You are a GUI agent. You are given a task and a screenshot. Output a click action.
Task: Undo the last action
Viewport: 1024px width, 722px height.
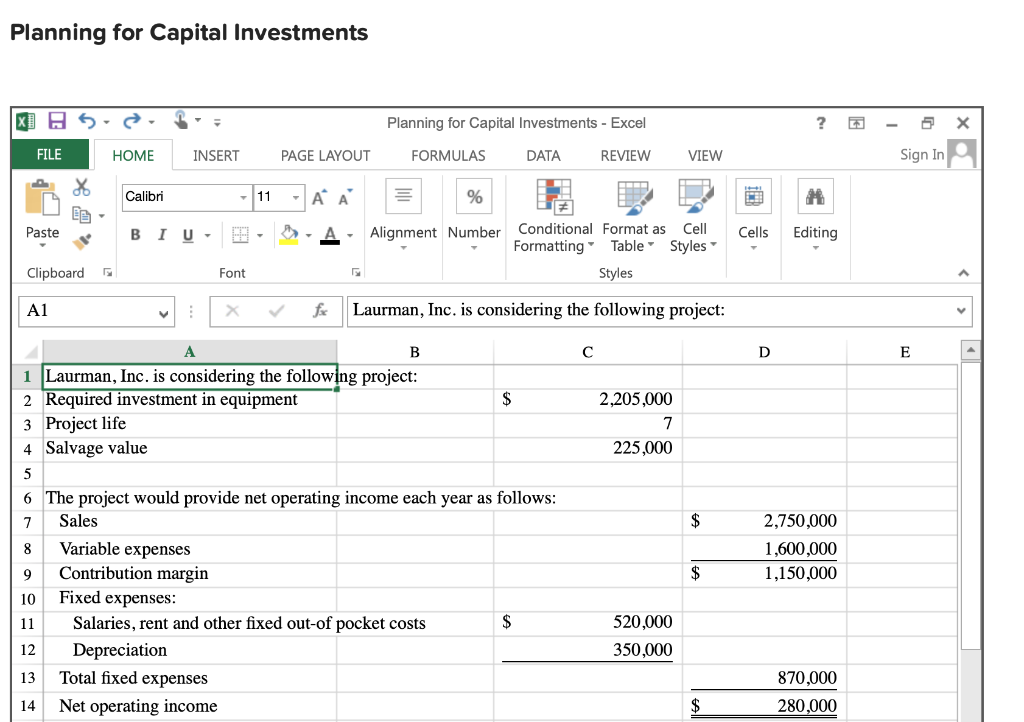click(x=88, y=121)
